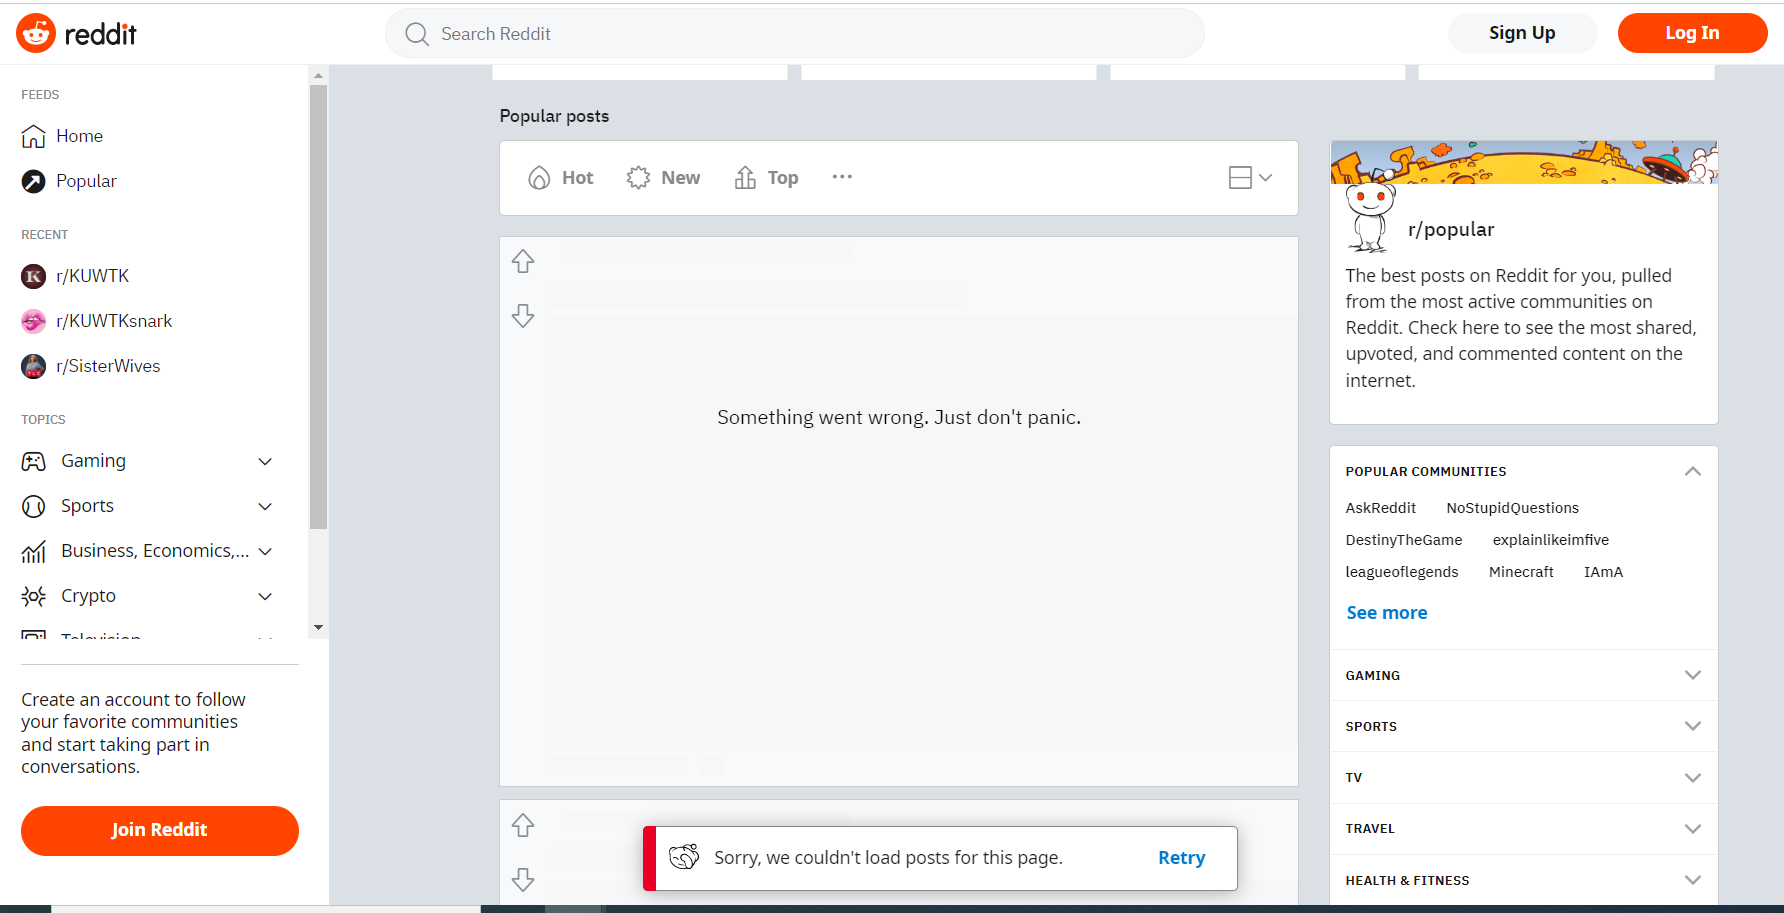Screen dimensions: 1784x913
Task: Expand the Gaming topic chevron in sidebar
Action: click(265, 461)
